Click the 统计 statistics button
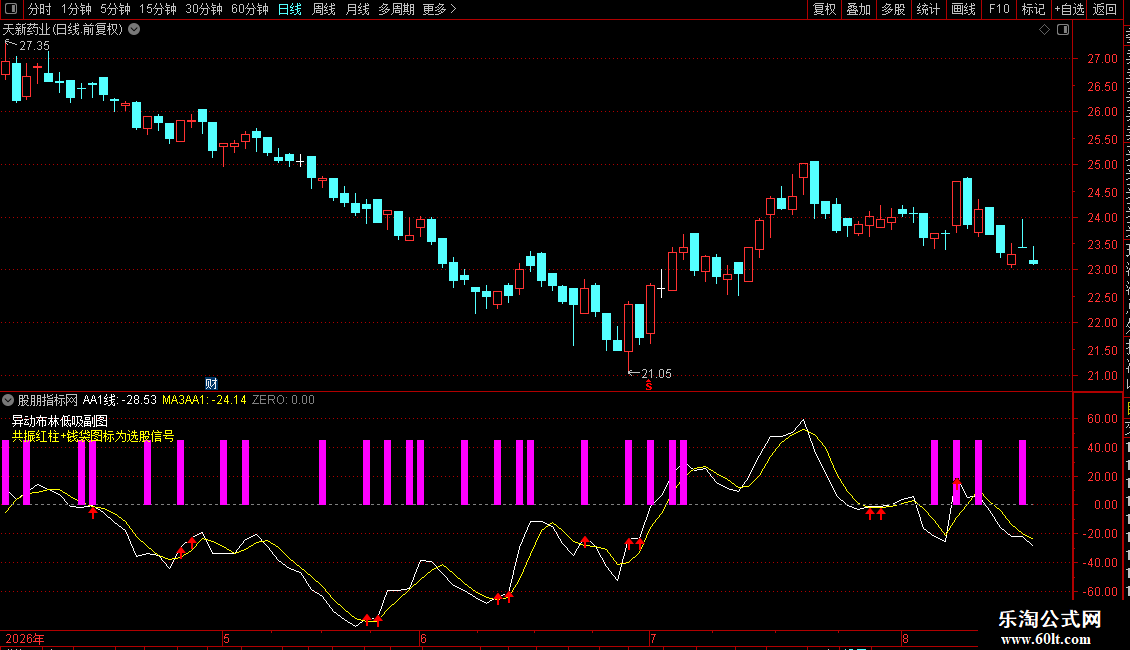Screen dimensions: 1130x650 927,9
